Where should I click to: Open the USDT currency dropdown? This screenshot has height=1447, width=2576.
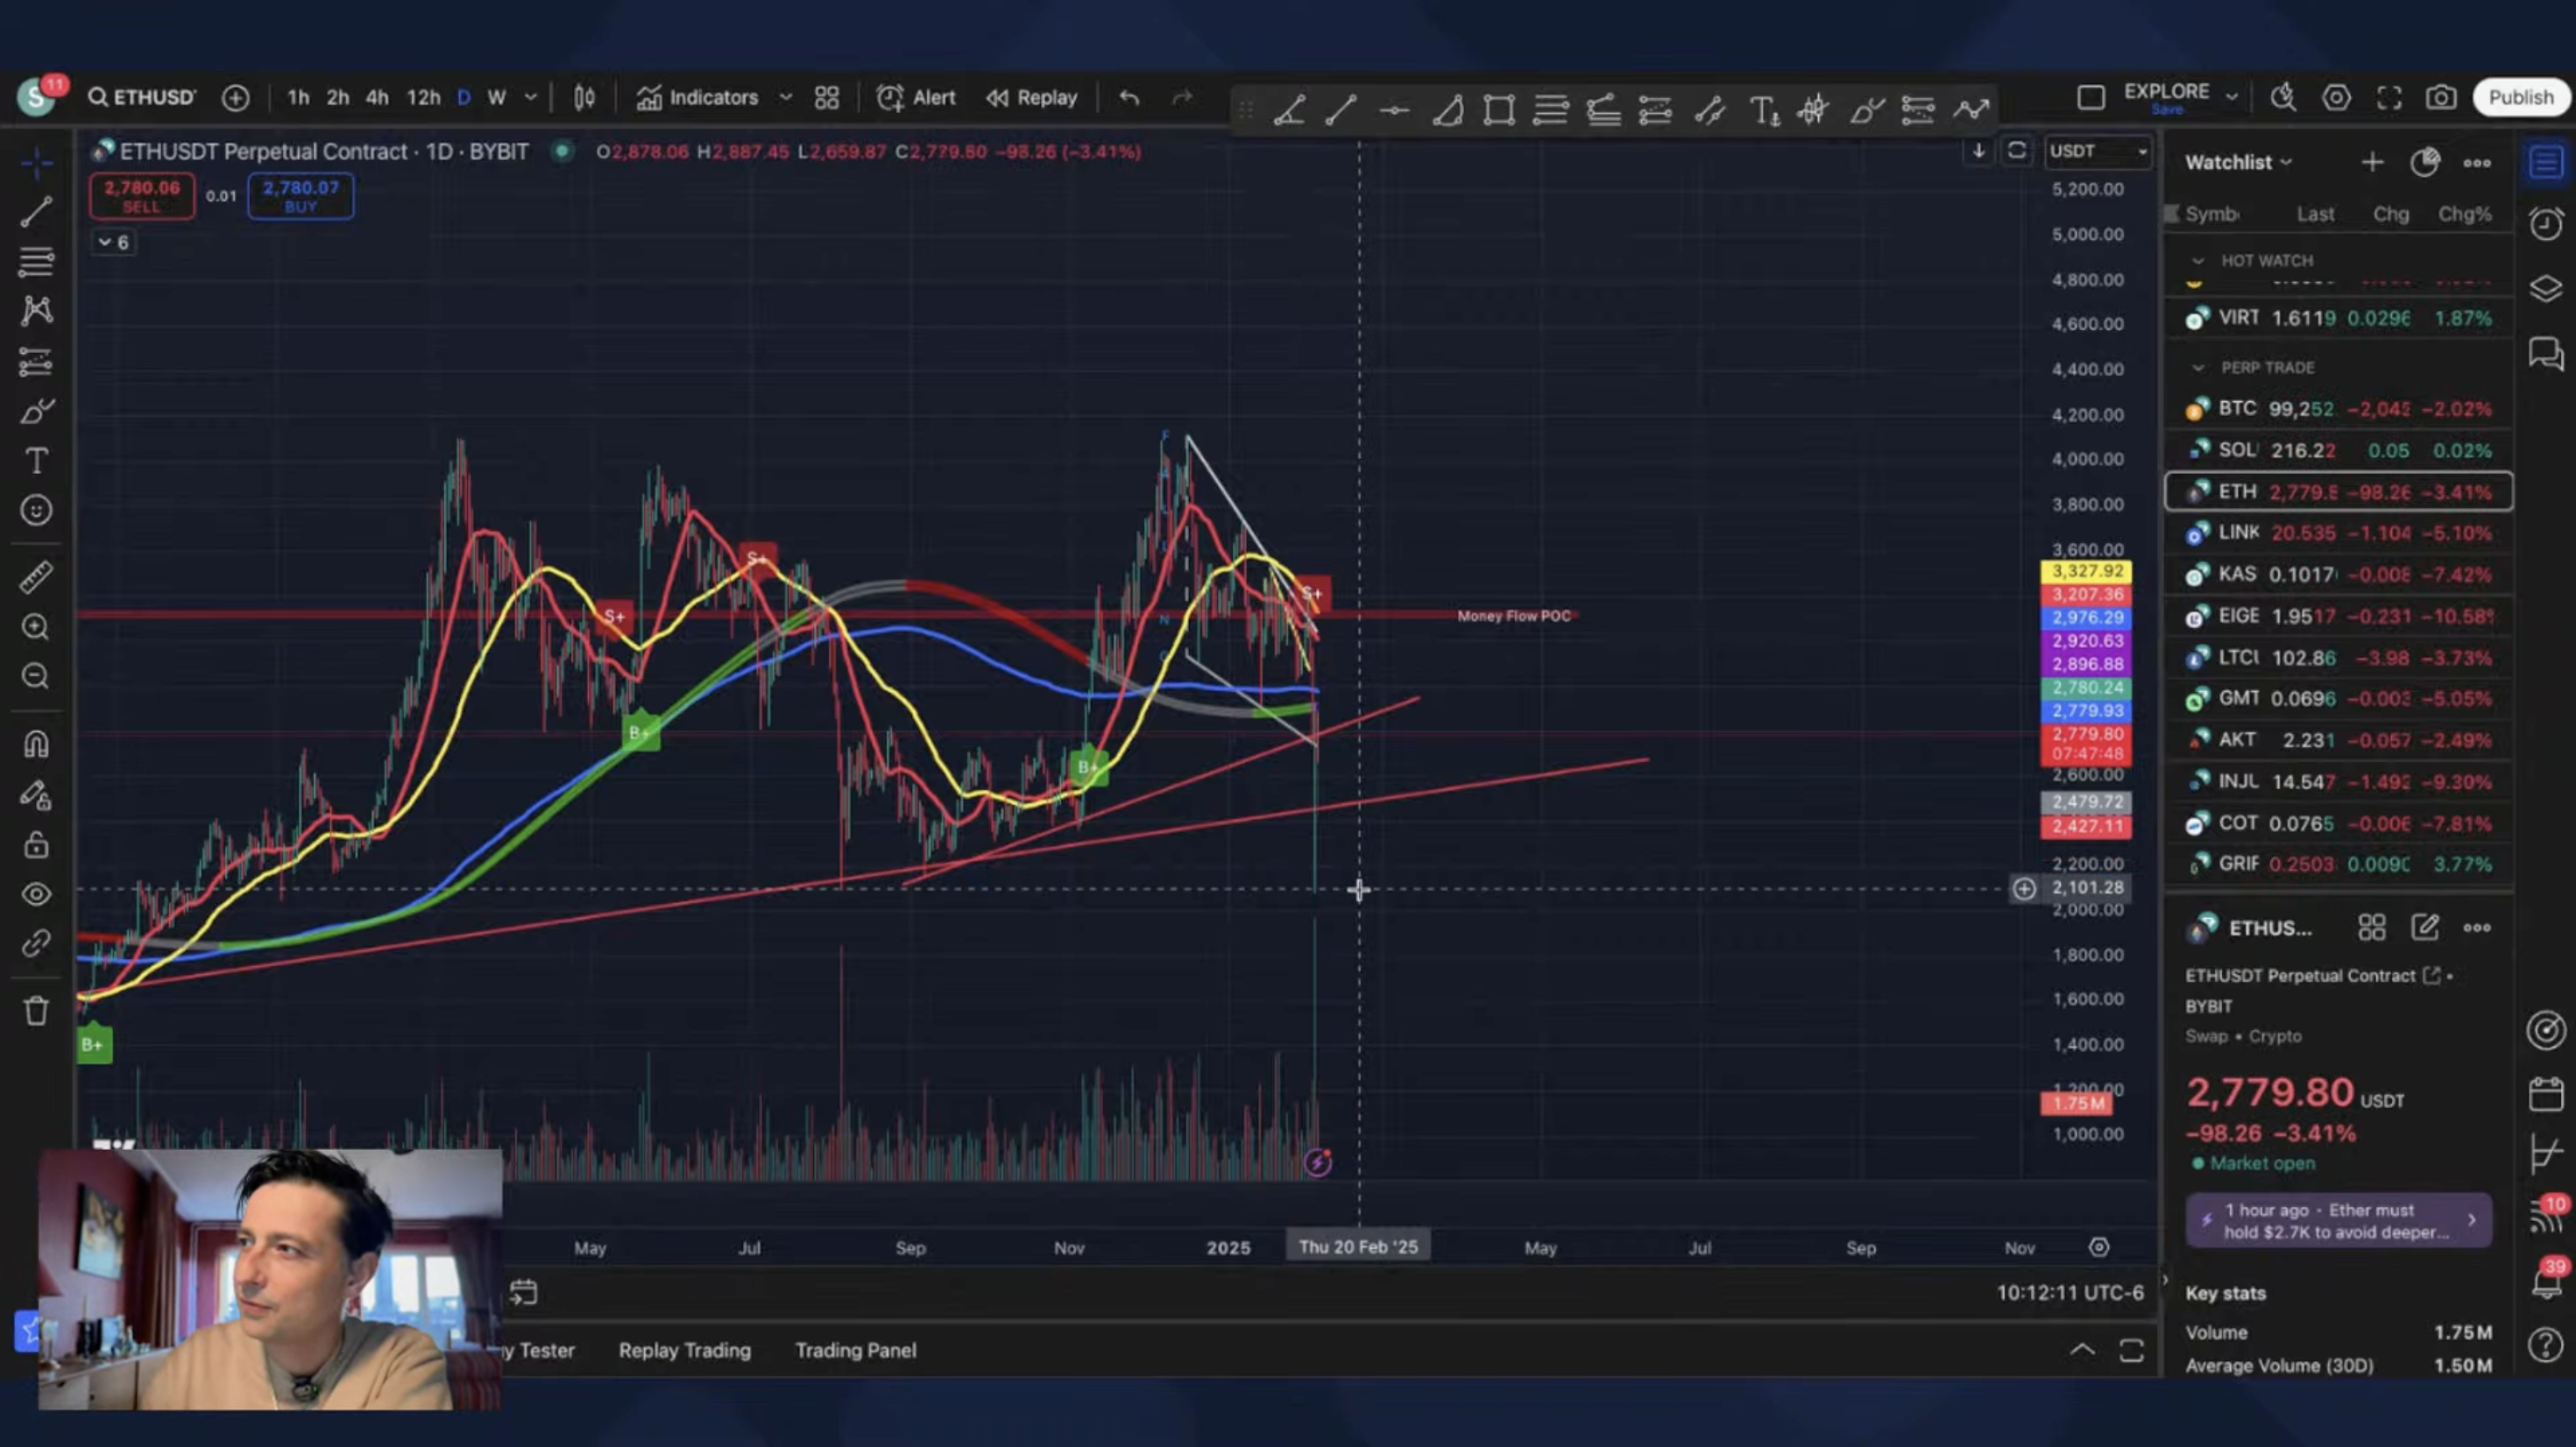click(2098, 151)
